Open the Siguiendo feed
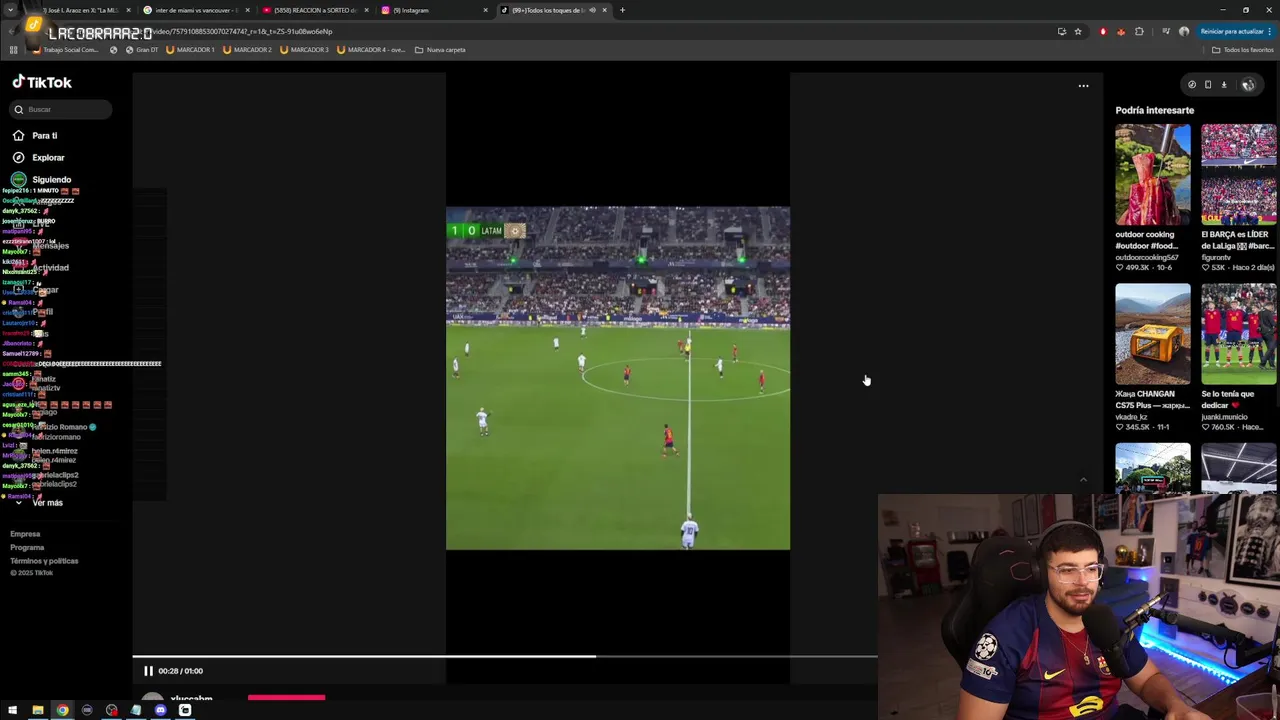Image resolution: width=1280 pixels, height=720 pixels. (51, 179)
